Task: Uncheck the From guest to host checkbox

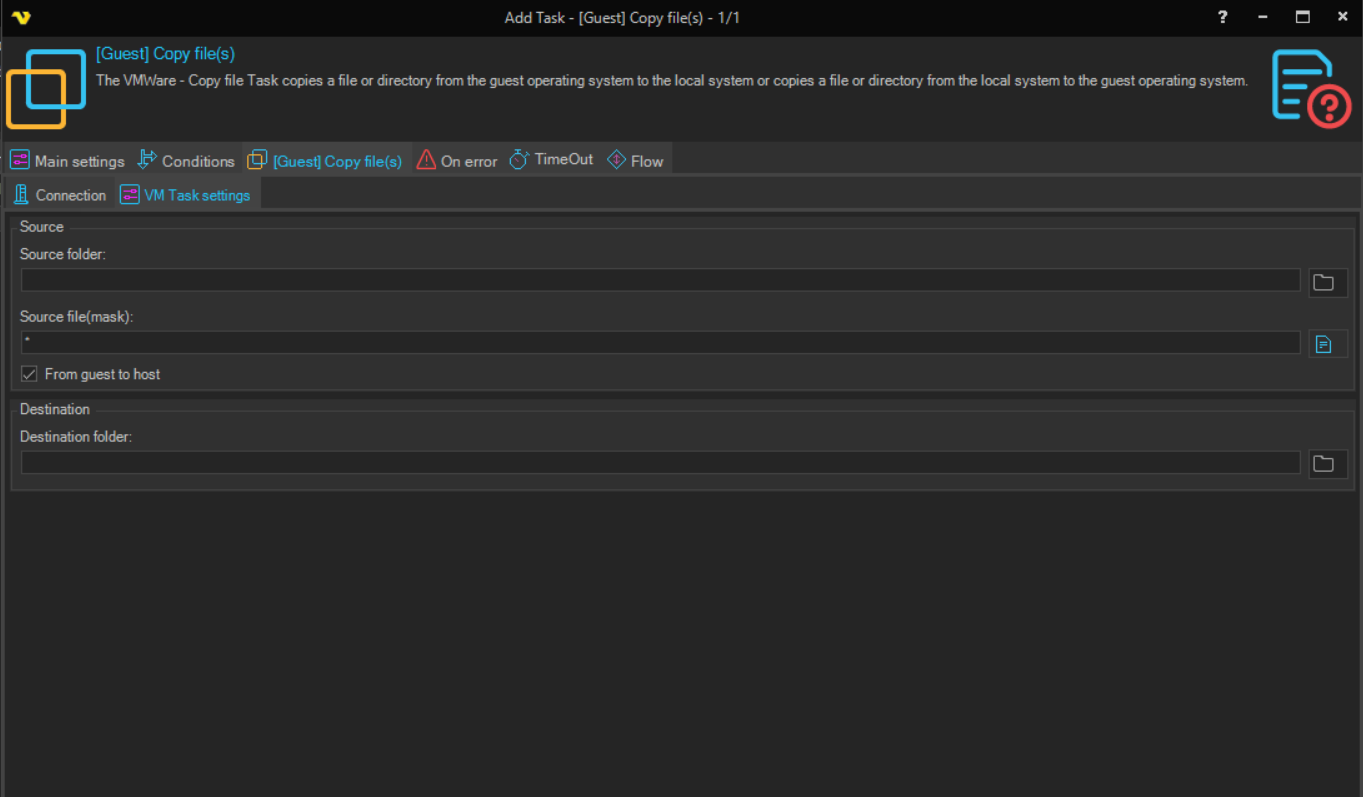Action: (30, 374)
